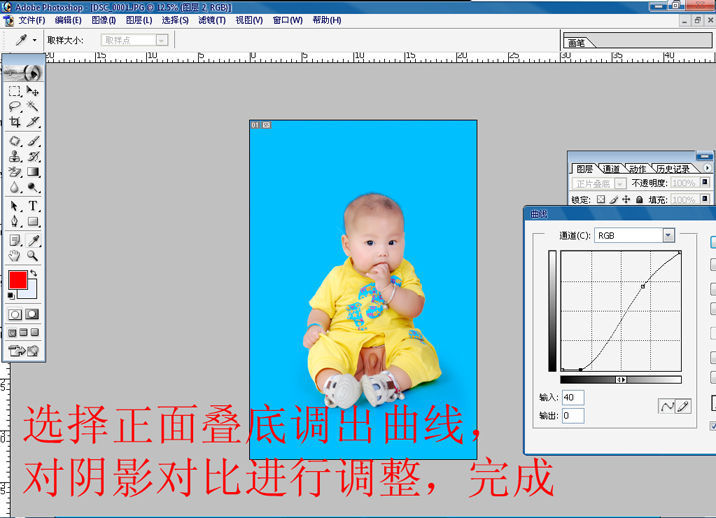Select the Blur tool

(x=15, y=188)
